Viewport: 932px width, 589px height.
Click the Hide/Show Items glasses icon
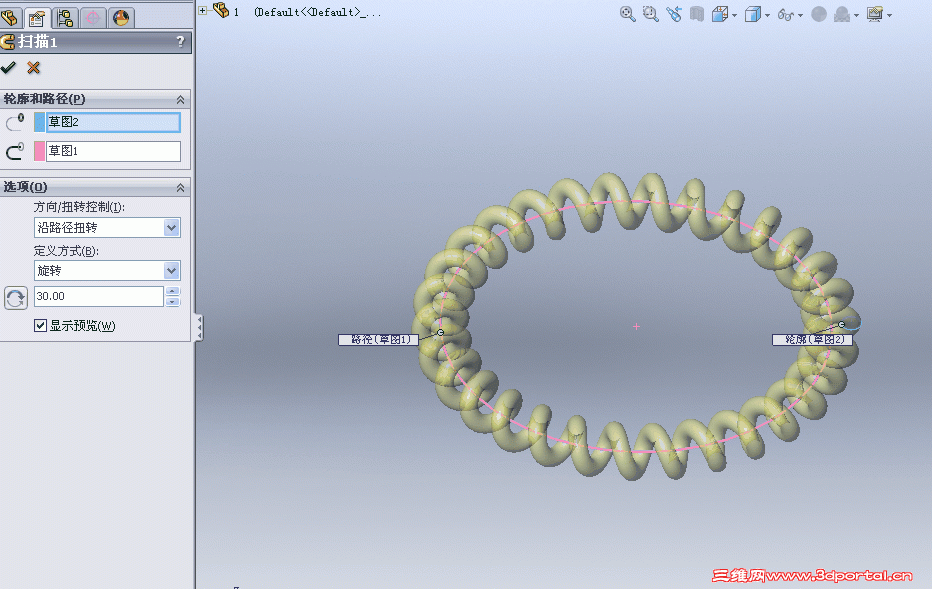(x=785, y=15)
